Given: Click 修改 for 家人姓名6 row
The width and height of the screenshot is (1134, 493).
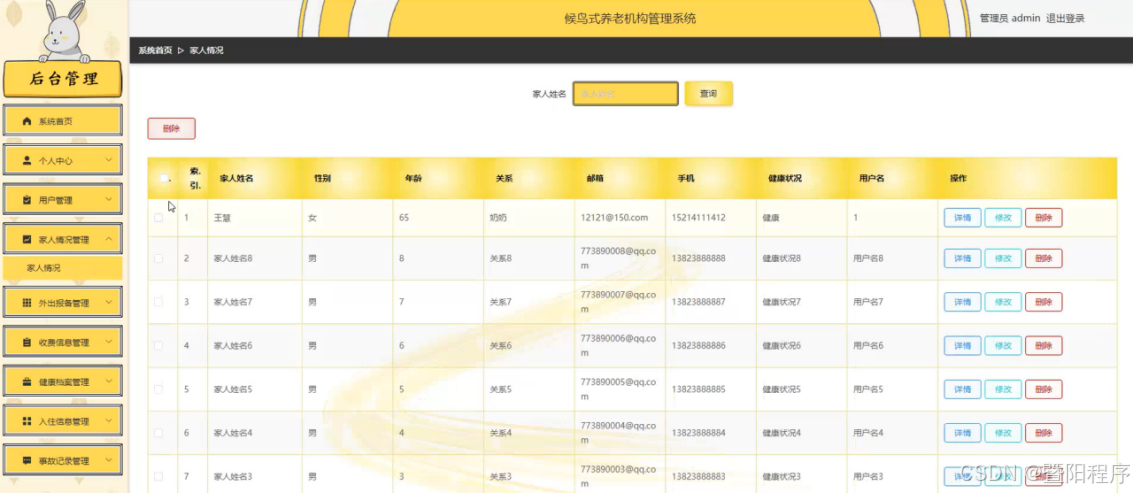Looking at the screenshot, I should 1003,346.
